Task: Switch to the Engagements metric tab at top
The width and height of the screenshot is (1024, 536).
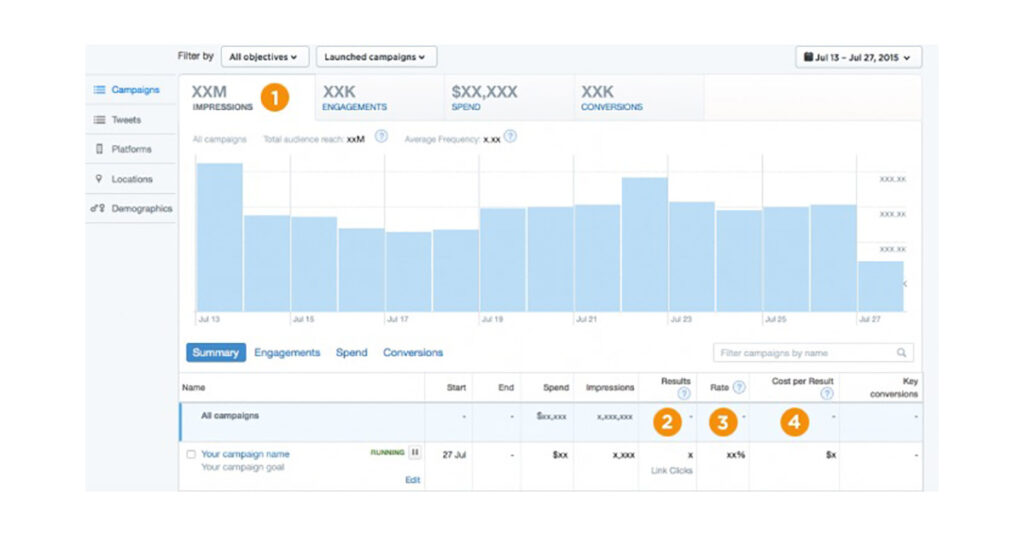Action: pyautogui.click(x=355, y=98)
